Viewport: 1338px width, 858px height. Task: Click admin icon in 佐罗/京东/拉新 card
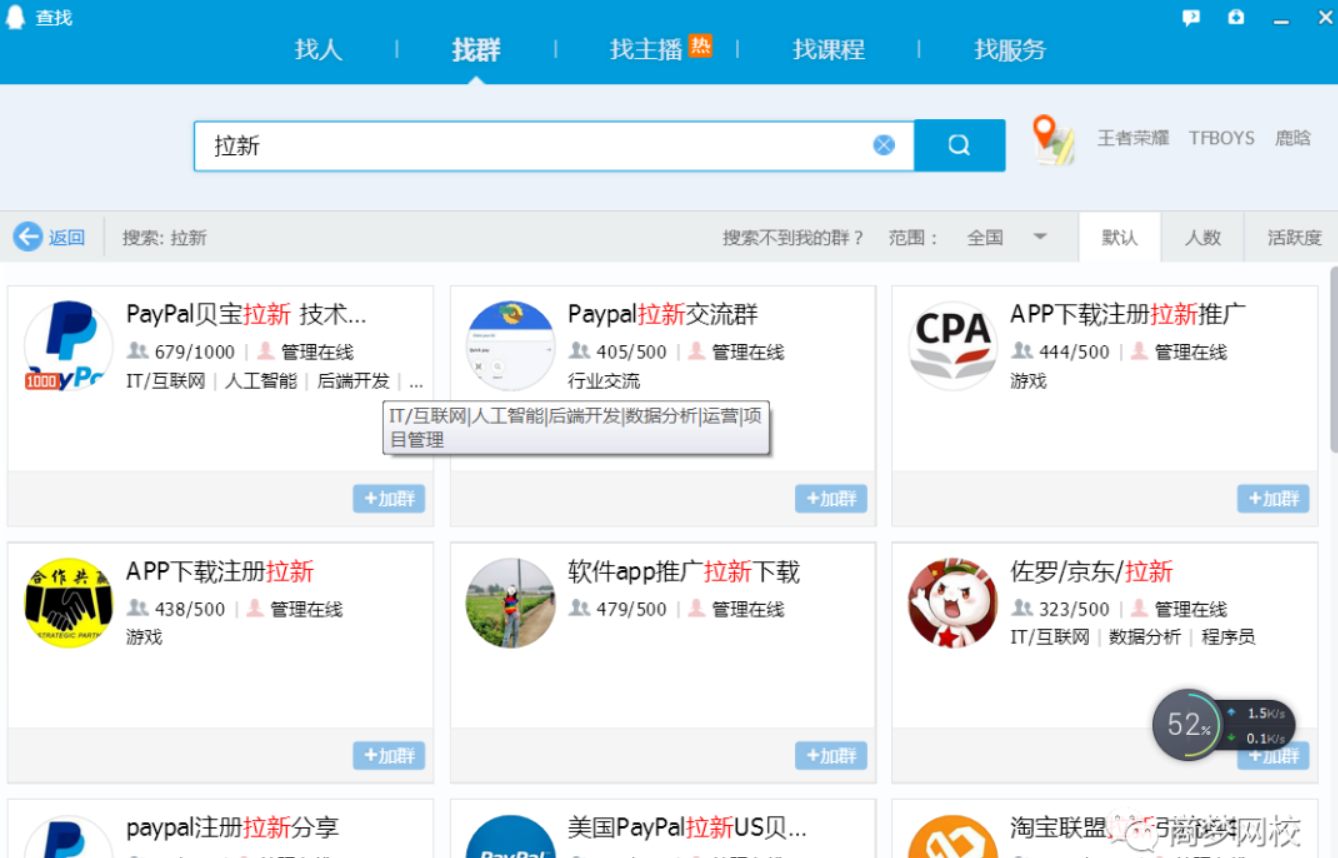1139,608
